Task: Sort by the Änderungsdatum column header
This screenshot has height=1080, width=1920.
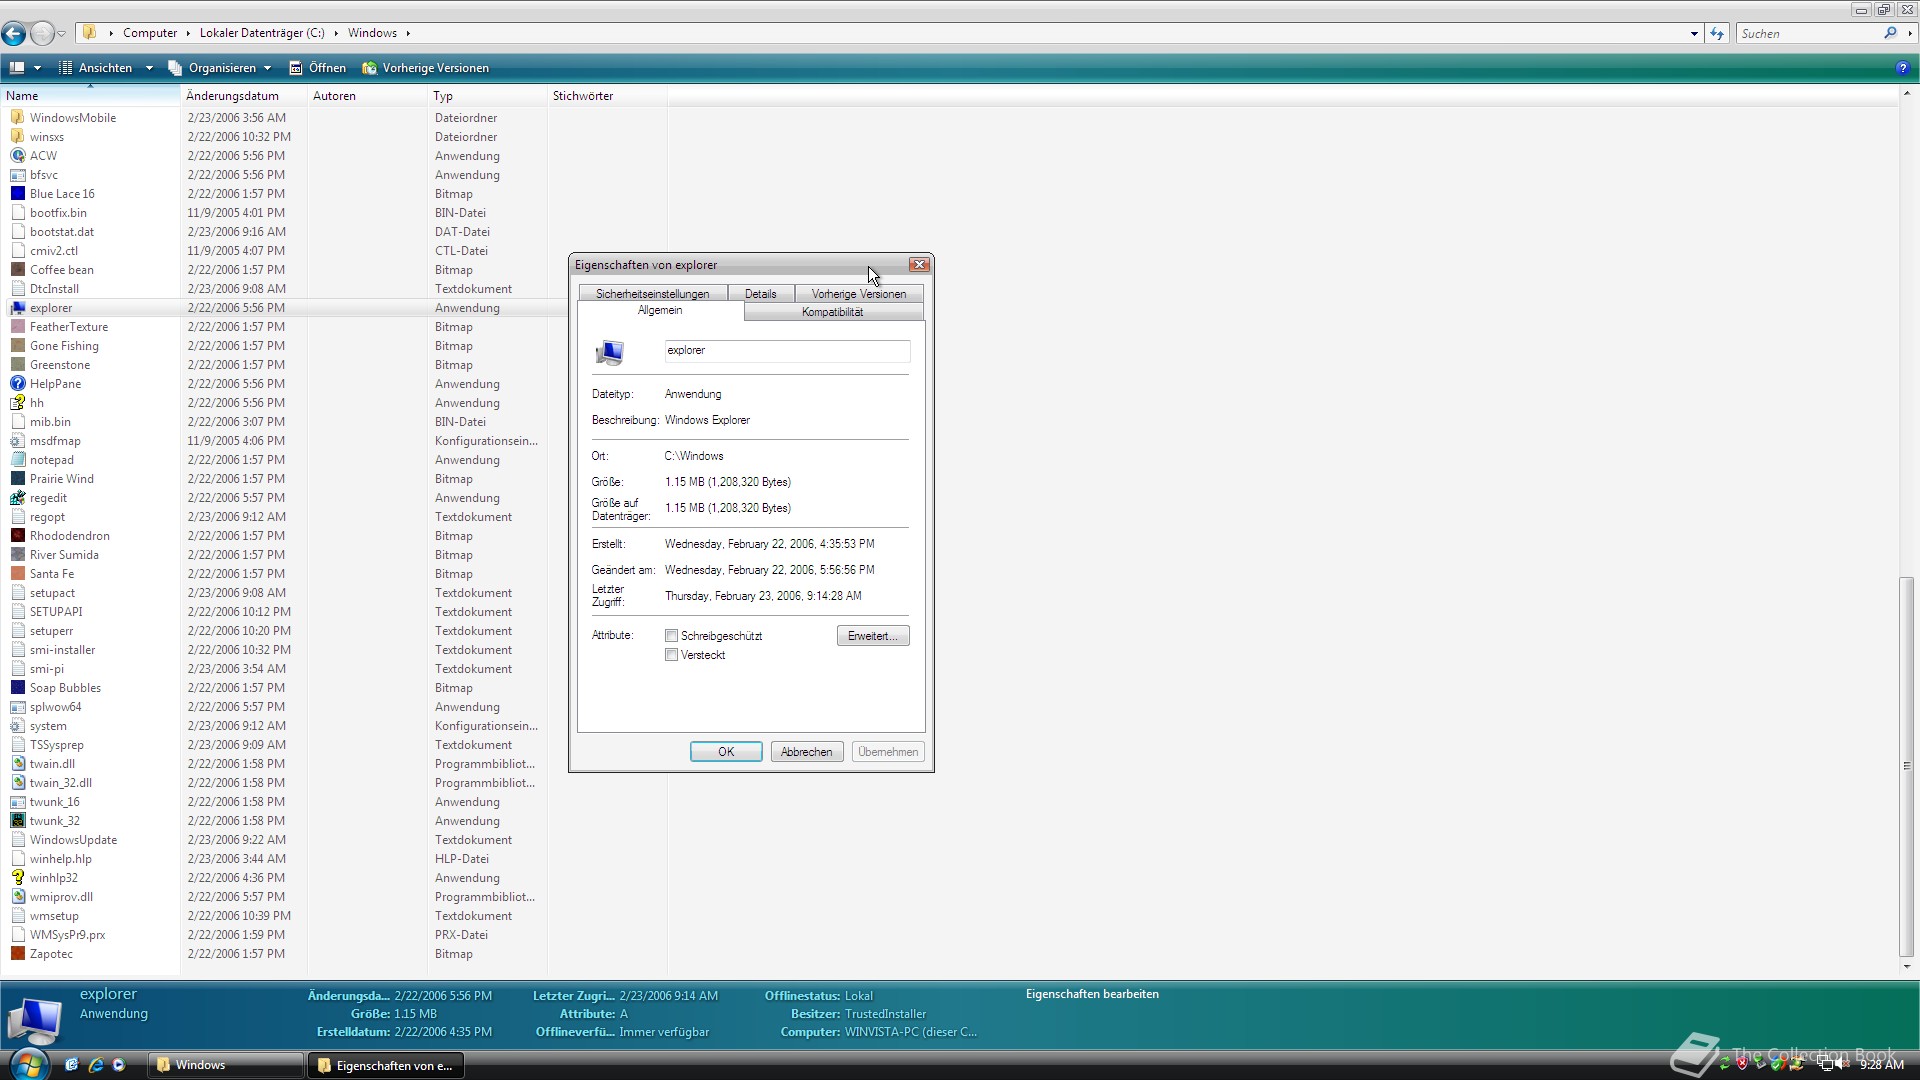Action: [243, 96]
